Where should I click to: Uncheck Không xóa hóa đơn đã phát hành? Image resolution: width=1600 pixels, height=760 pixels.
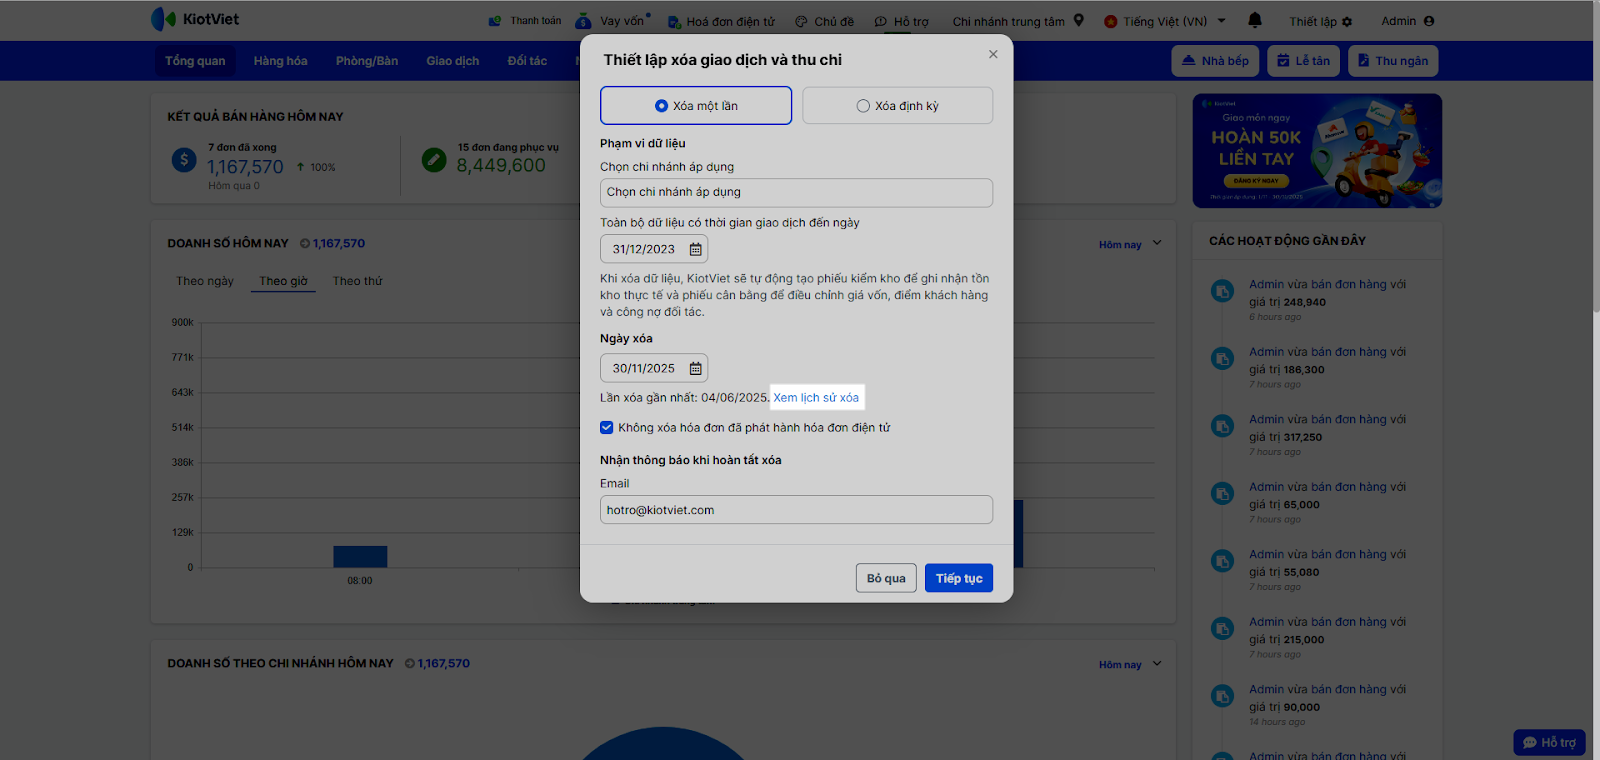tap(607, 427)
